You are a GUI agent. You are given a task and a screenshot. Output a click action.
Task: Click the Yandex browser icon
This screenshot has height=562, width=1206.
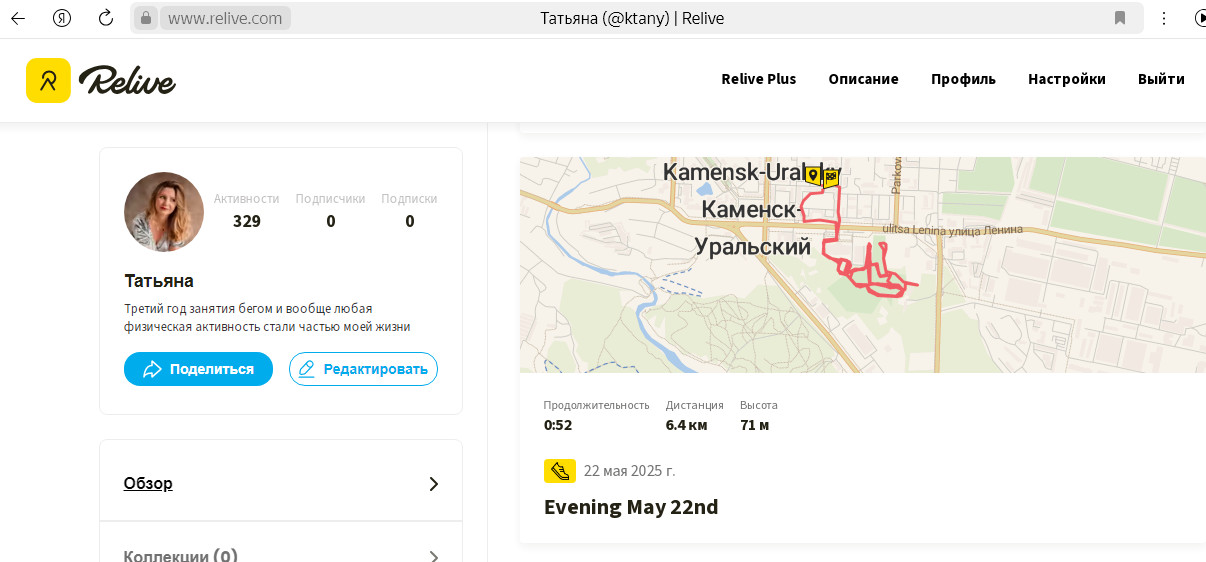(62, 18)
